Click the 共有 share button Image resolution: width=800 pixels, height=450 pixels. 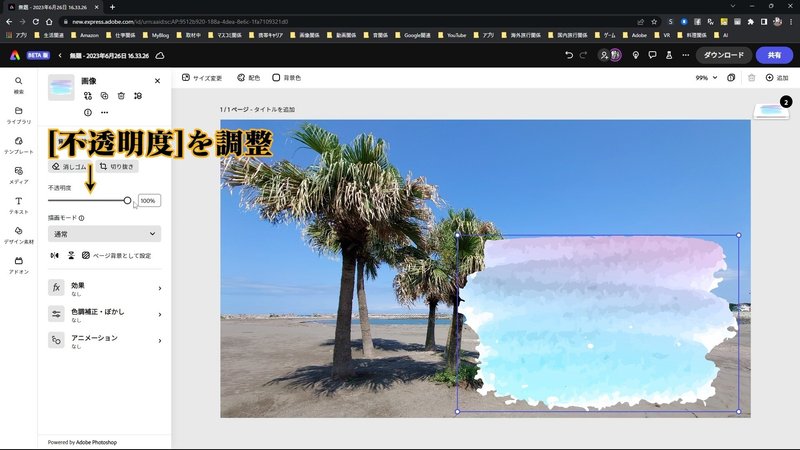click(774, 55)
